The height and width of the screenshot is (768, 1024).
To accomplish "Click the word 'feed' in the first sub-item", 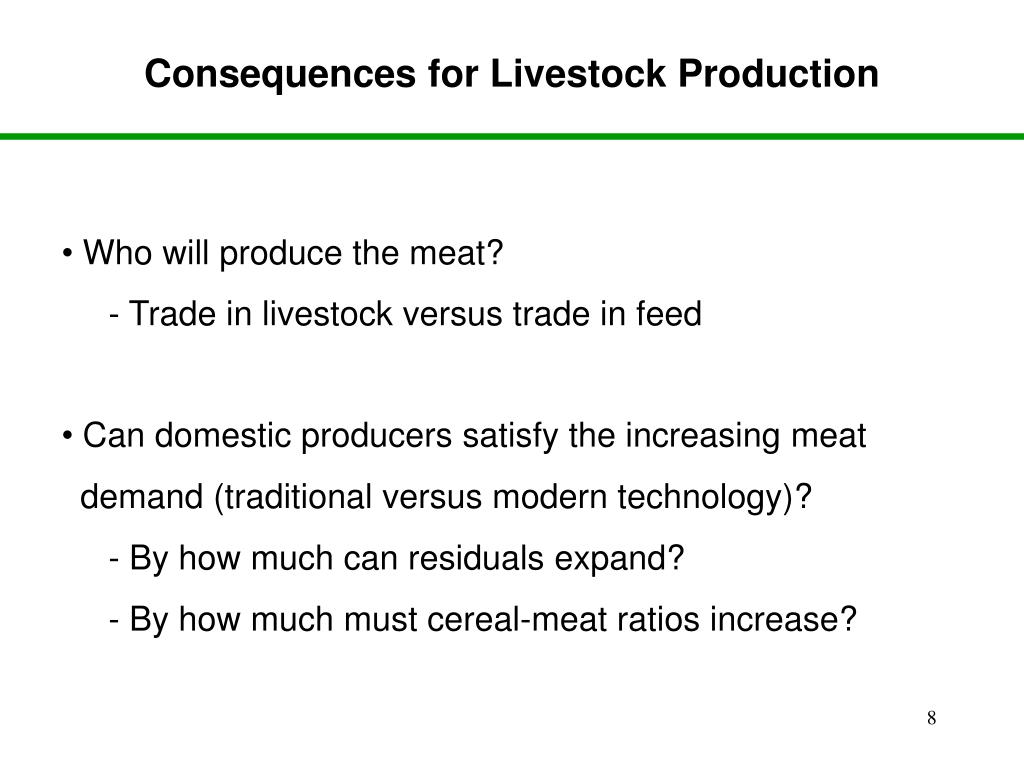I will coord(669,313).
